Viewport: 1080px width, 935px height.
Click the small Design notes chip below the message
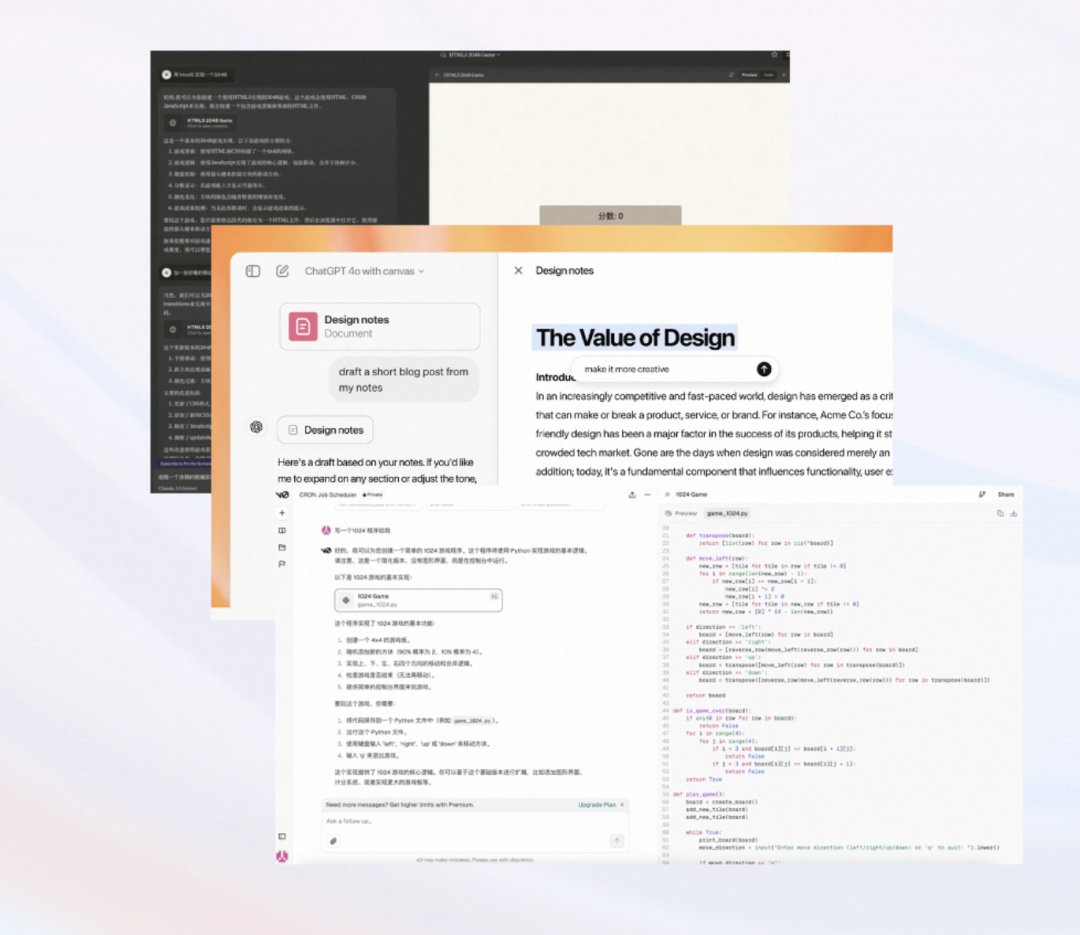coord(326,430)
